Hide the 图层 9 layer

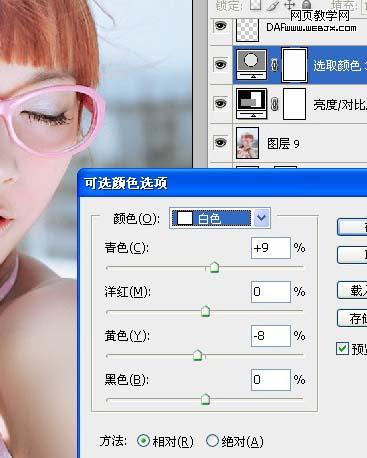(220, 143)
